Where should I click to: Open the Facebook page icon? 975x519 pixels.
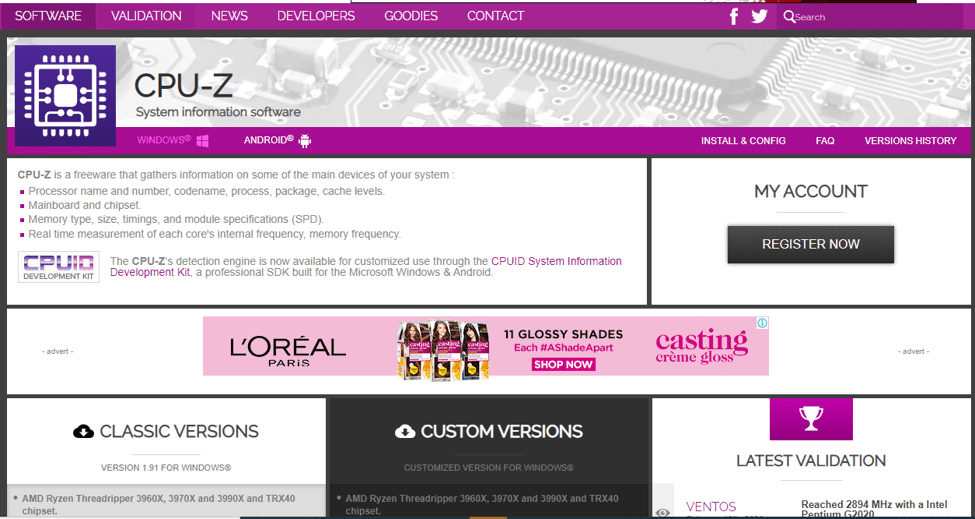[x=734, y=16]
